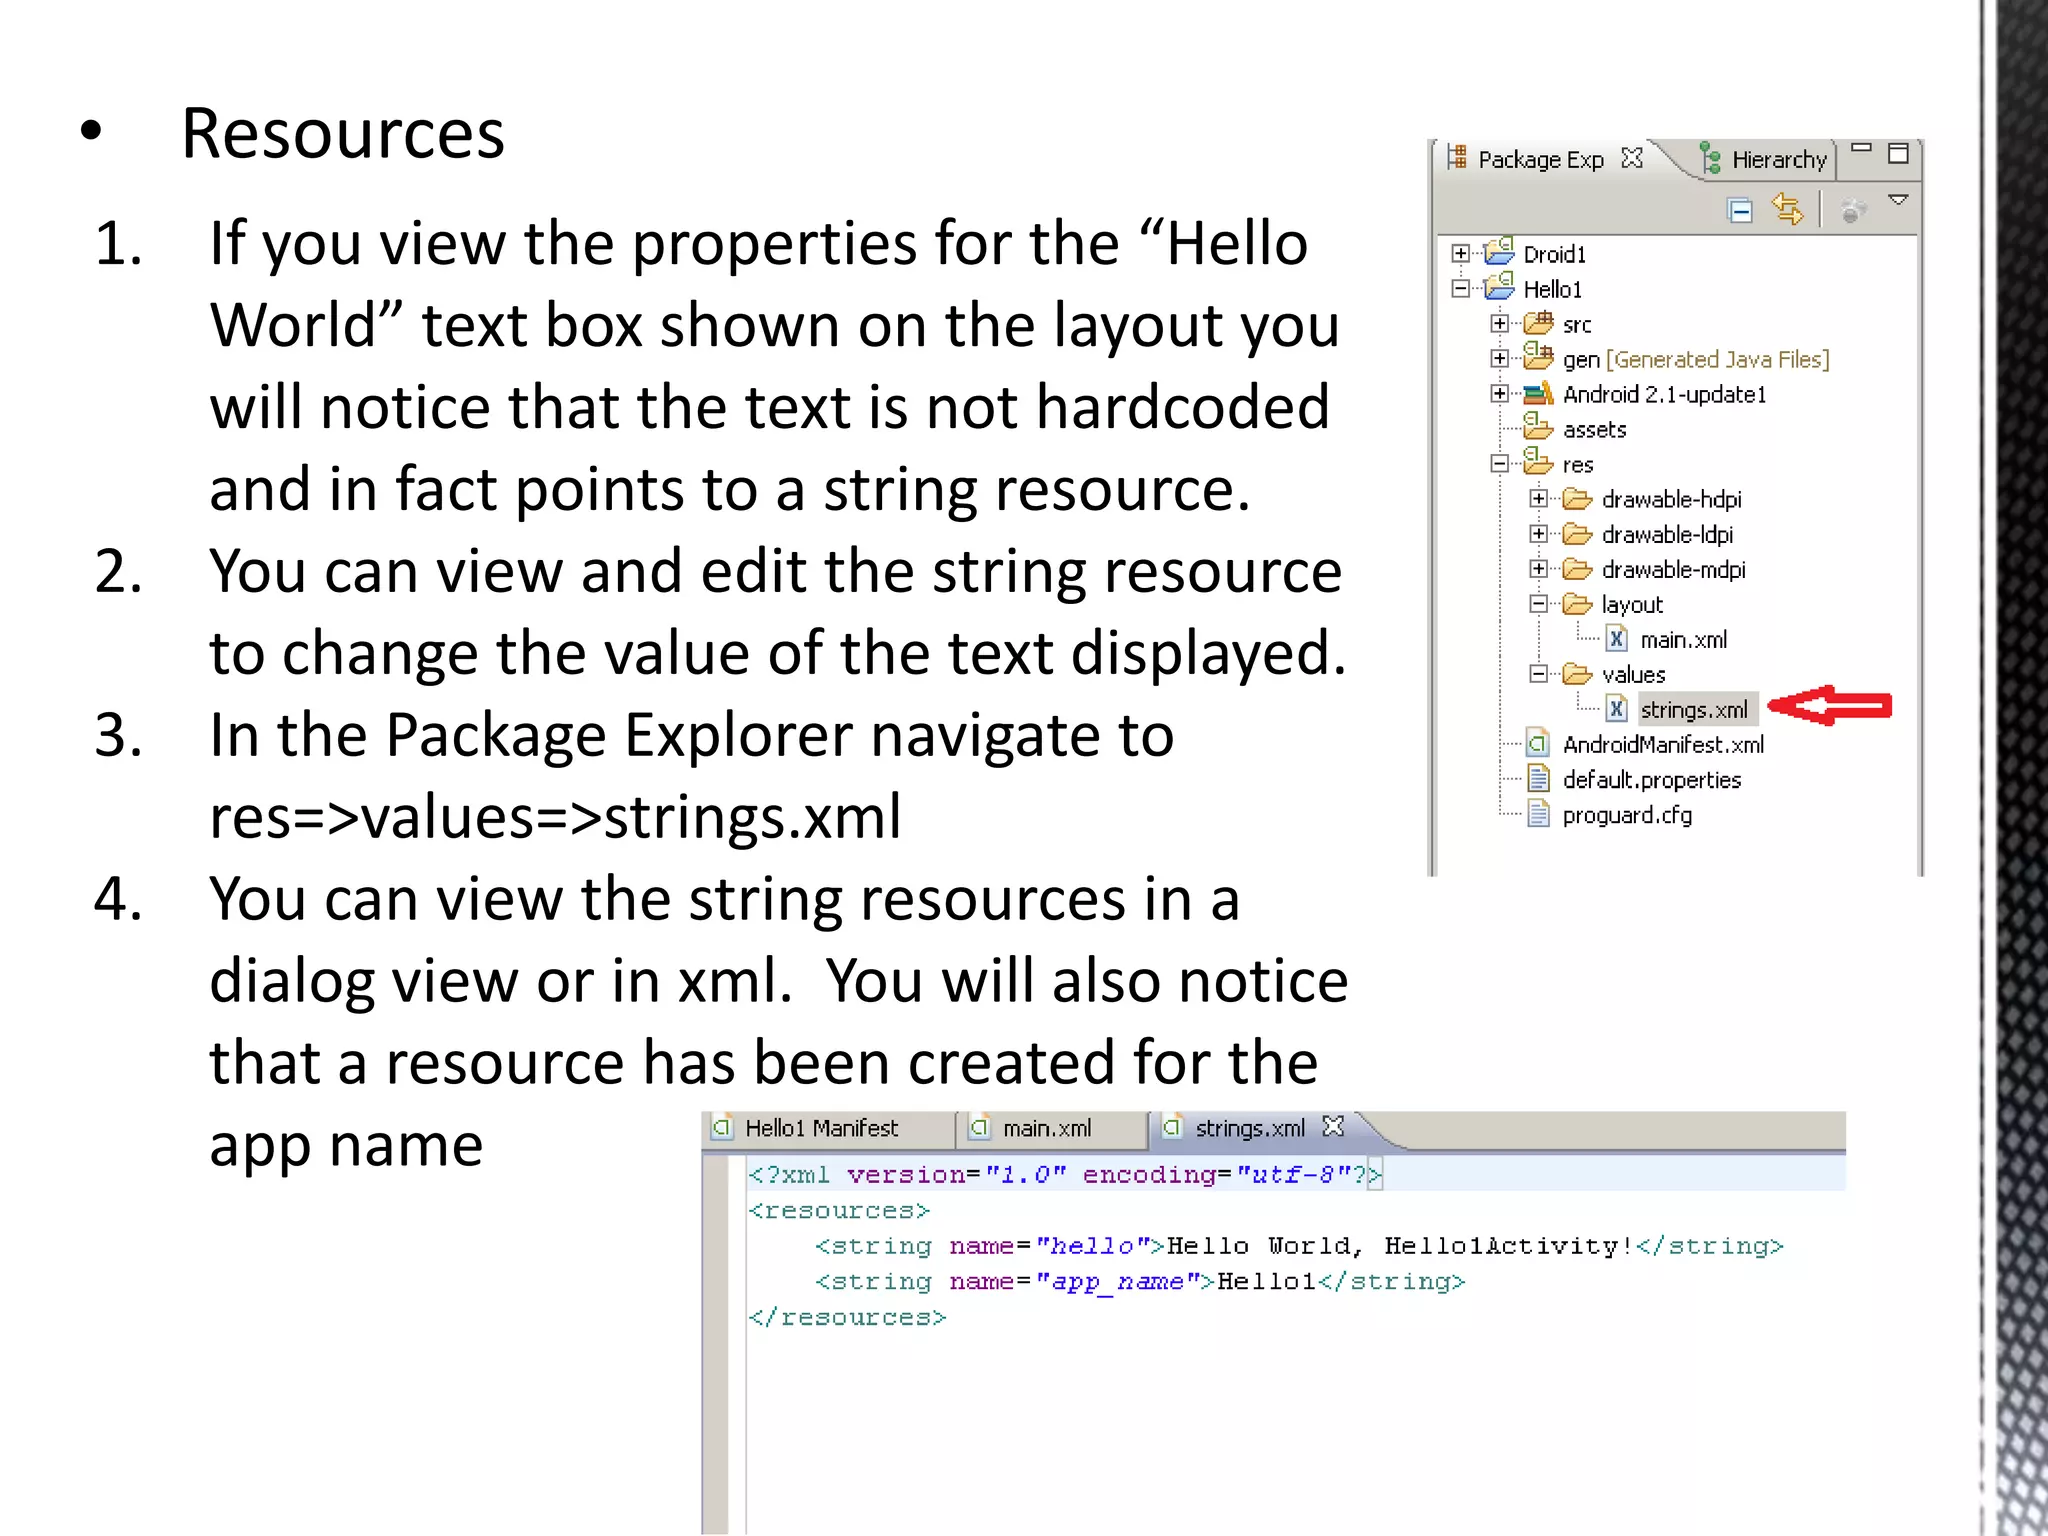Collapse the res folder
This screenshot has width=2048, height=1536.
click(1499, 464)
